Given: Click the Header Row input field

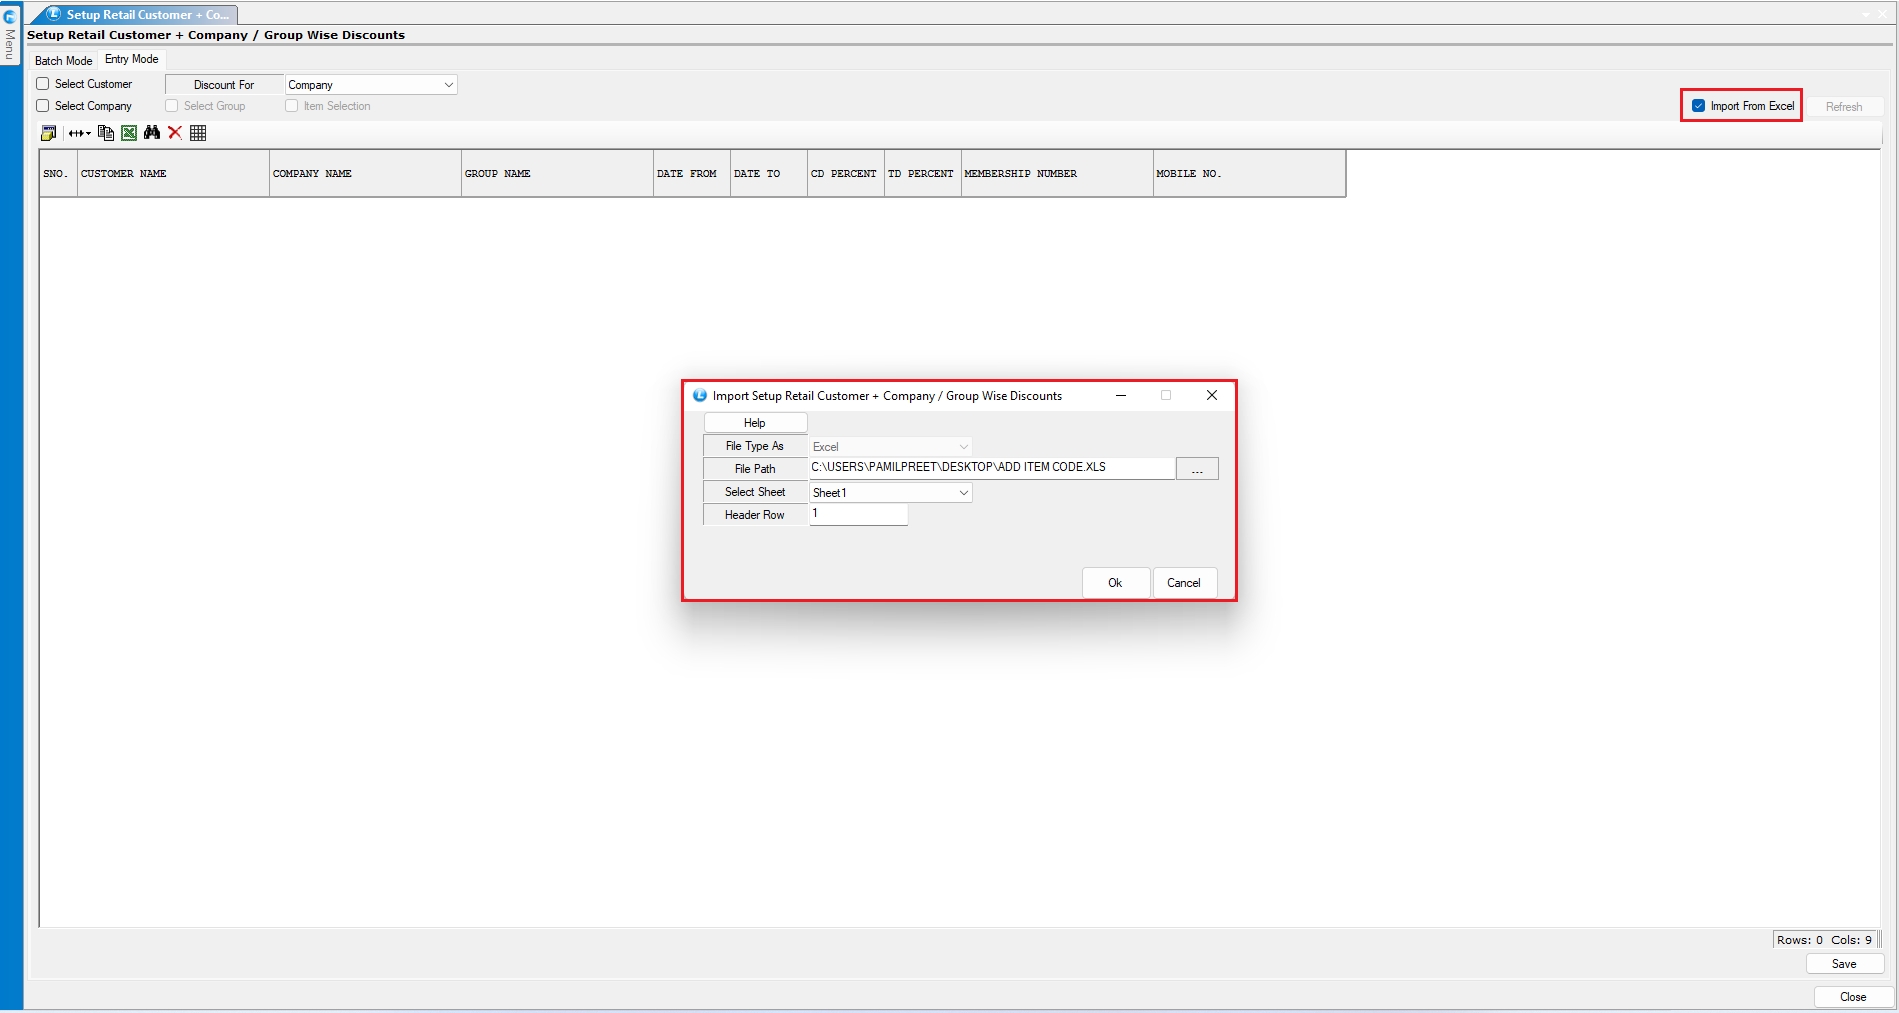Looking at the screenshot, I should point(858,514).
